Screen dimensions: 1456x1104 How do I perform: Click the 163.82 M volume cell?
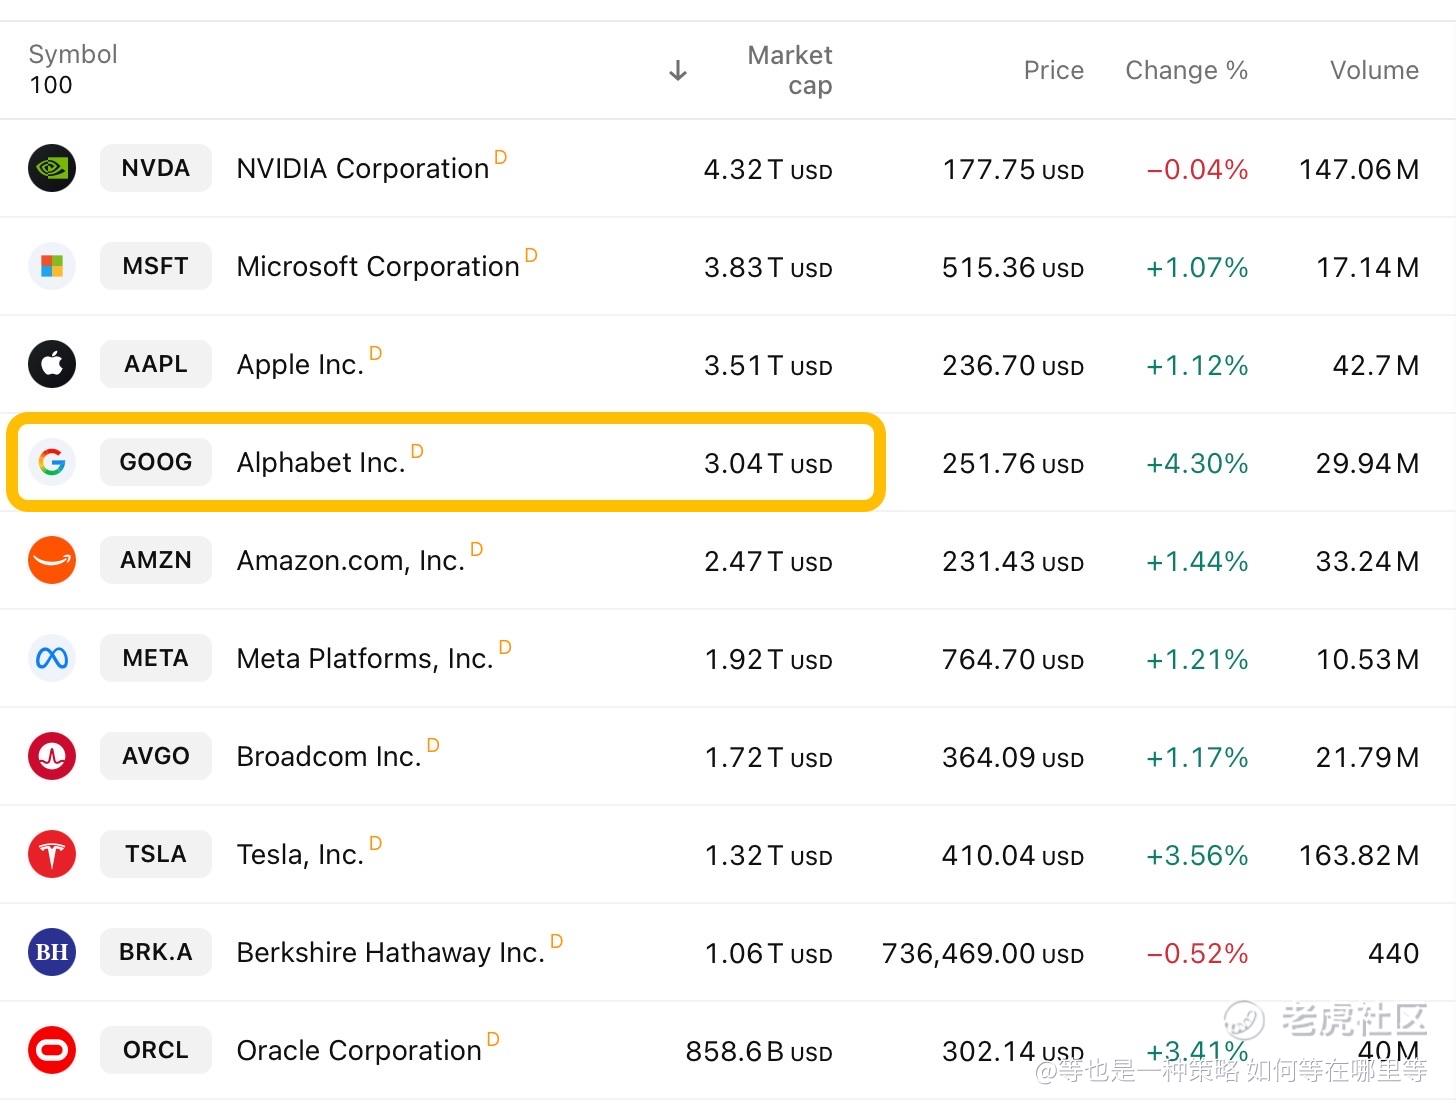pos(1359,856)
